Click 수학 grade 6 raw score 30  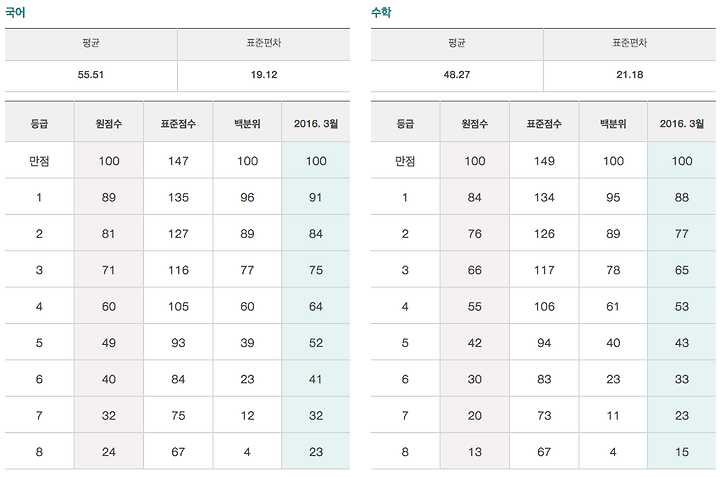(x=475, y=379)
